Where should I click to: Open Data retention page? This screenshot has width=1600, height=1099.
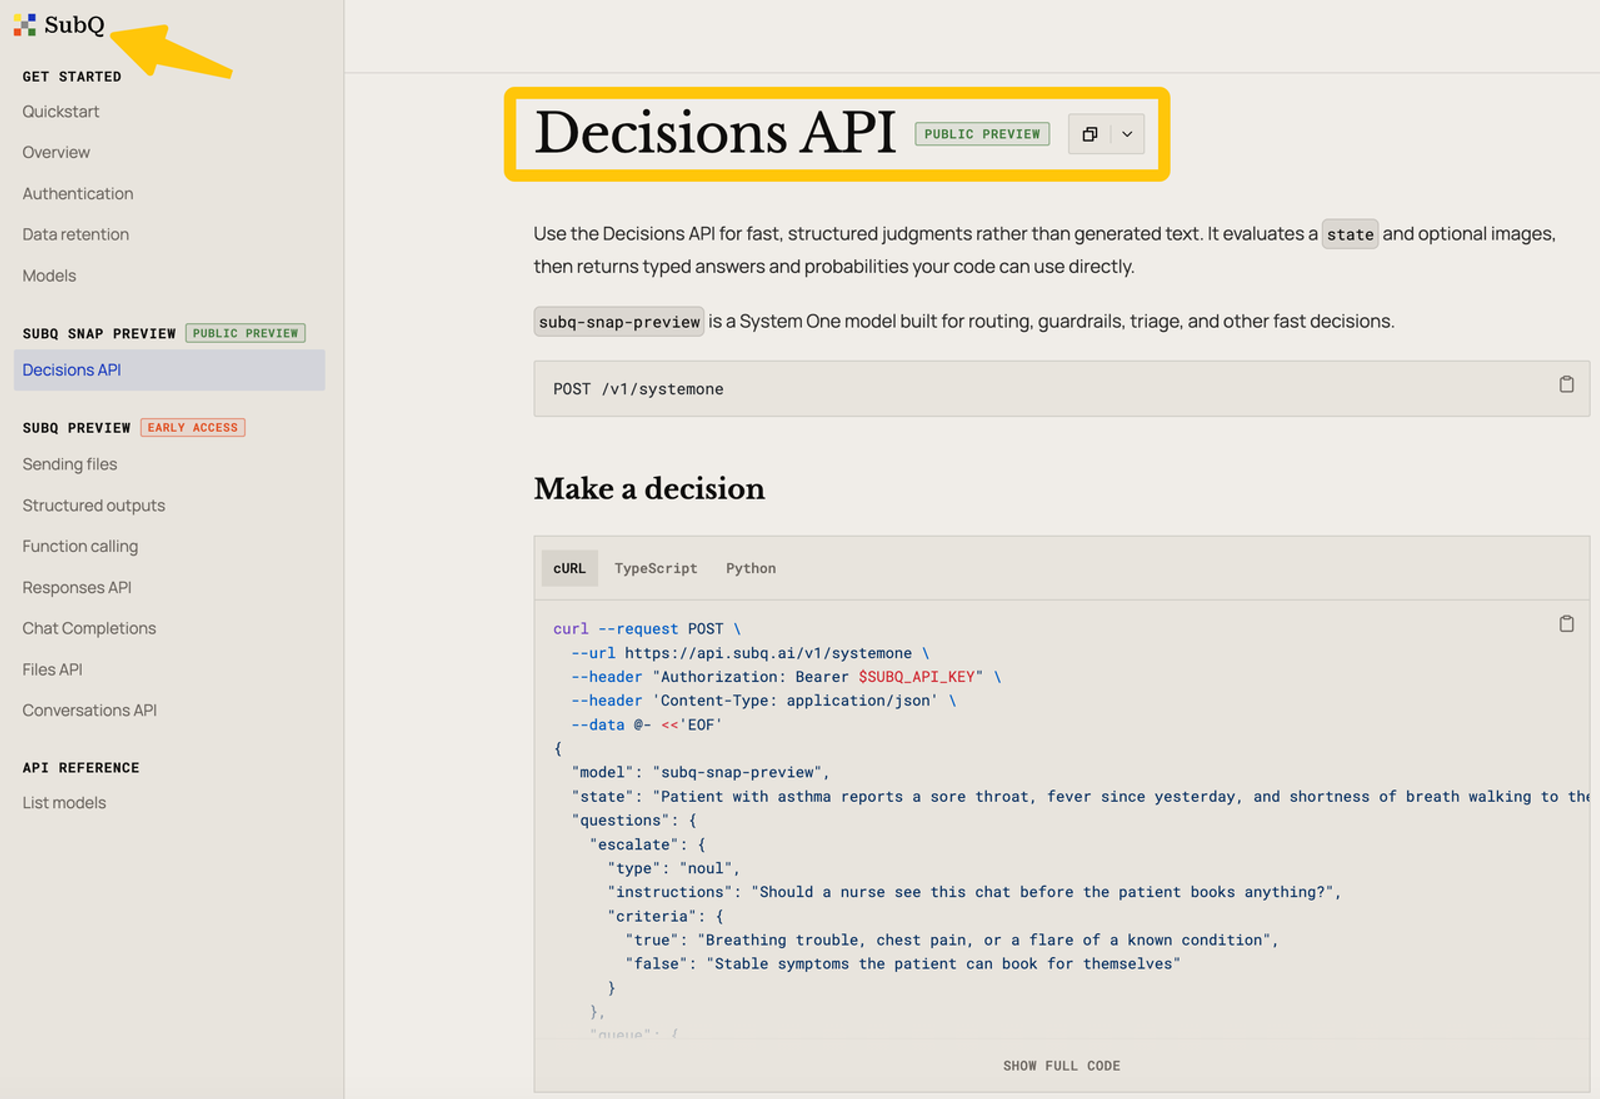pyautogui.click(x=76, y=234)
